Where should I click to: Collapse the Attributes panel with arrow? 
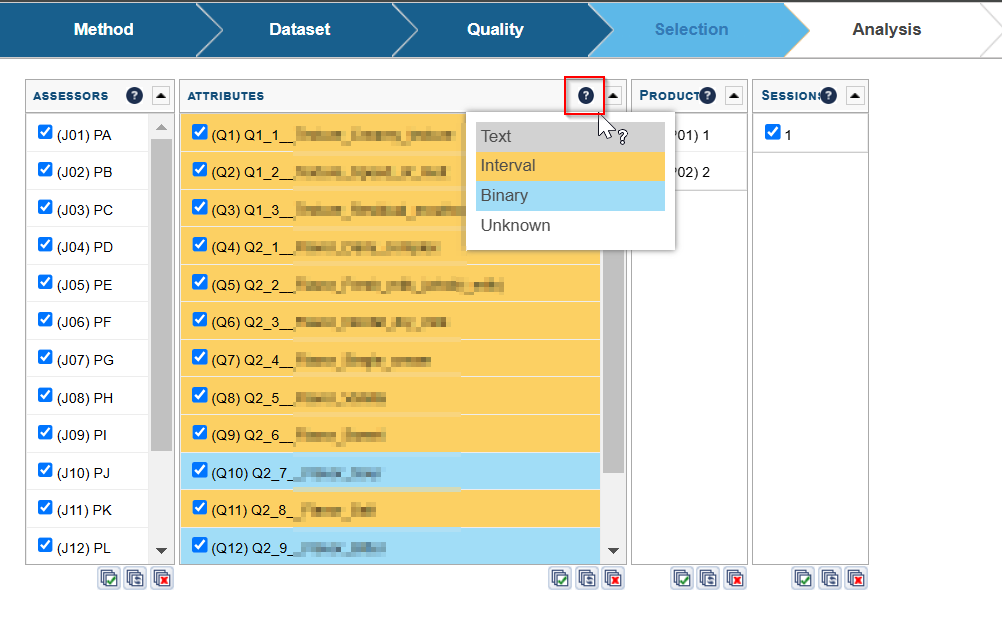point(614,96)
